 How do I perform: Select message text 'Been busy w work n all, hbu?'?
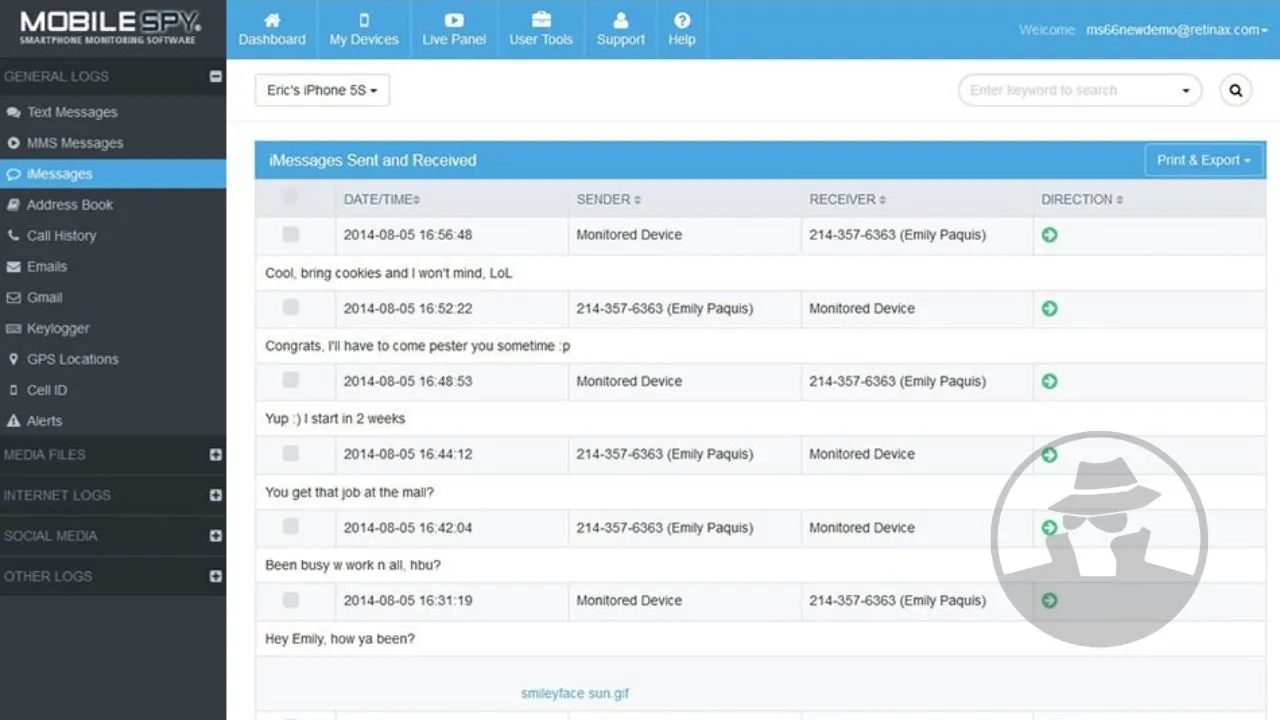353,565
